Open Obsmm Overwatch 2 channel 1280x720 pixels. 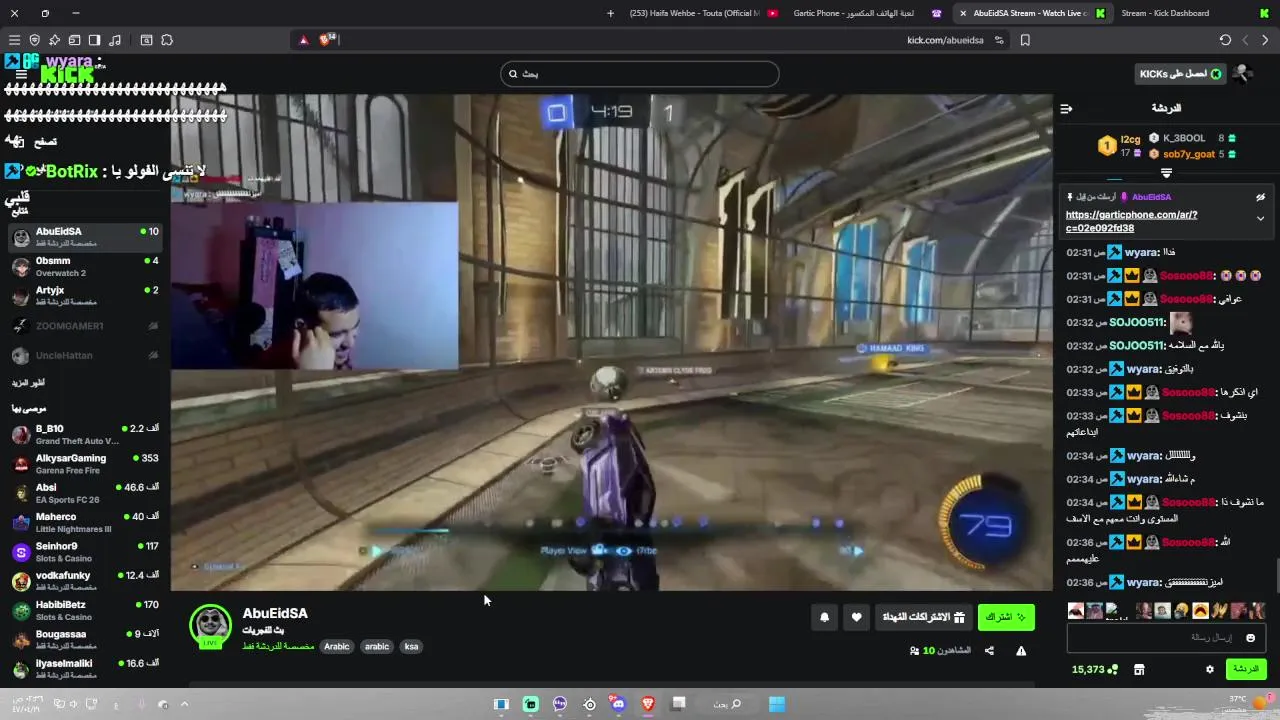tap(84, 266)
